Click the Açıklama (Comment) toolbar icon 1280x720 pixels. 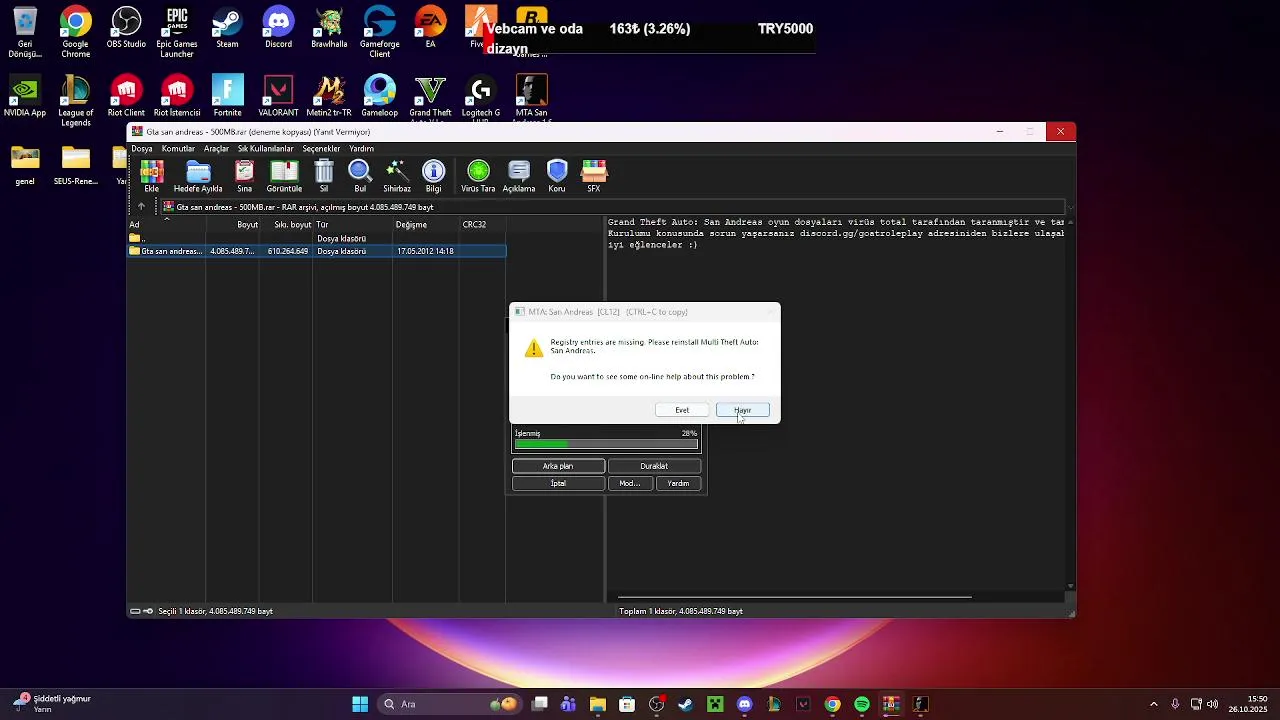tap(519, 176)
